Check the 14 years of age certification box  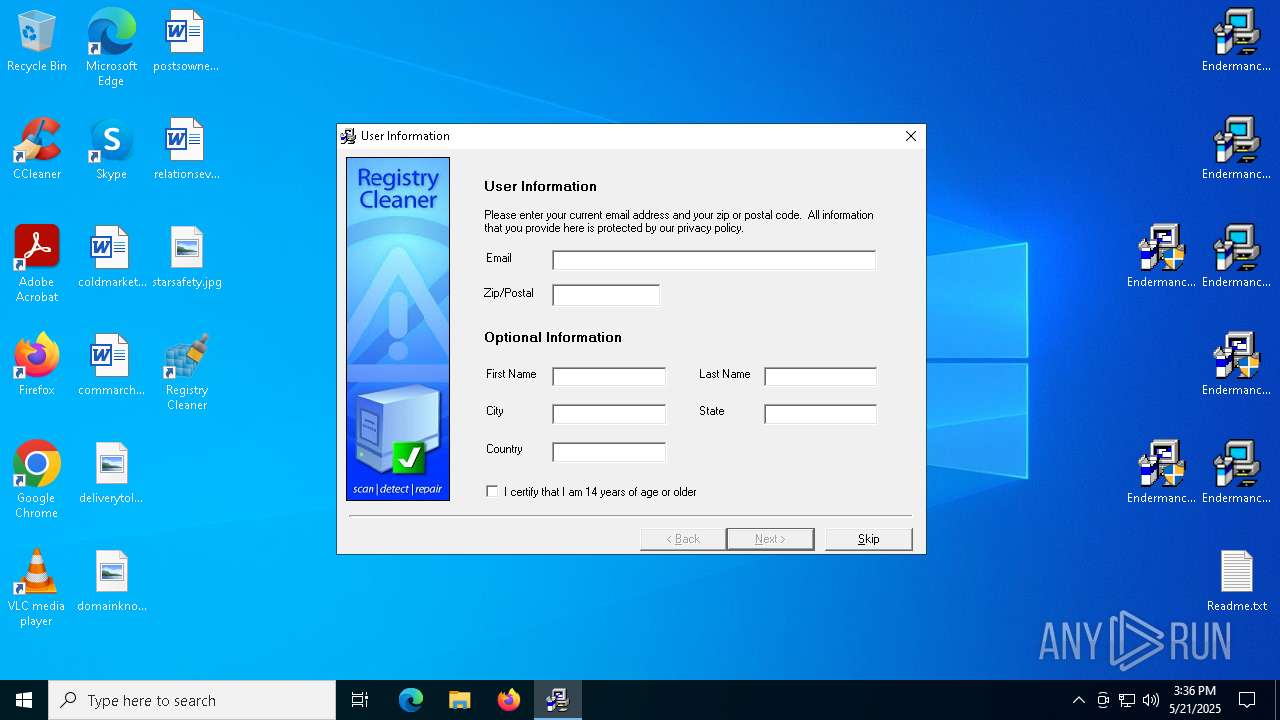point(492,491)
